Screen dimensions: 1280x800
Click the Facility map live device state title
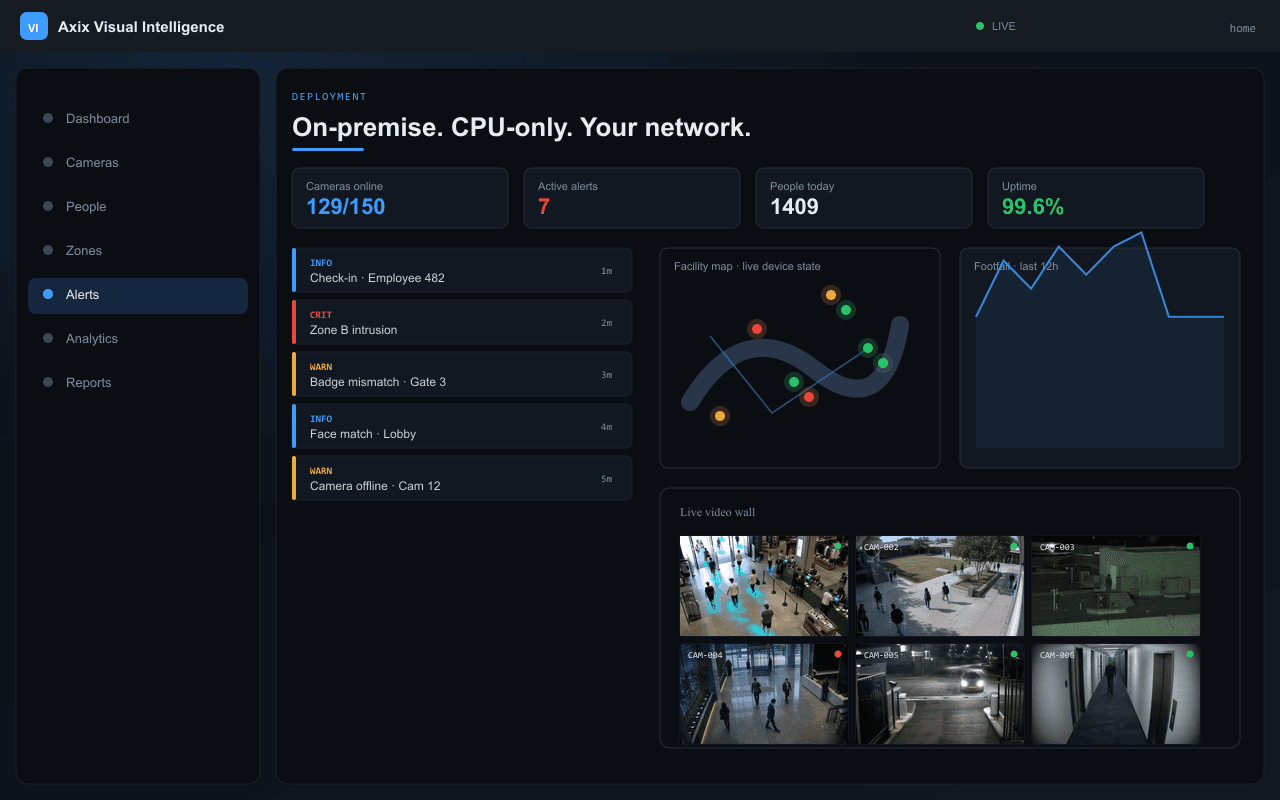[x=747, y=266]
